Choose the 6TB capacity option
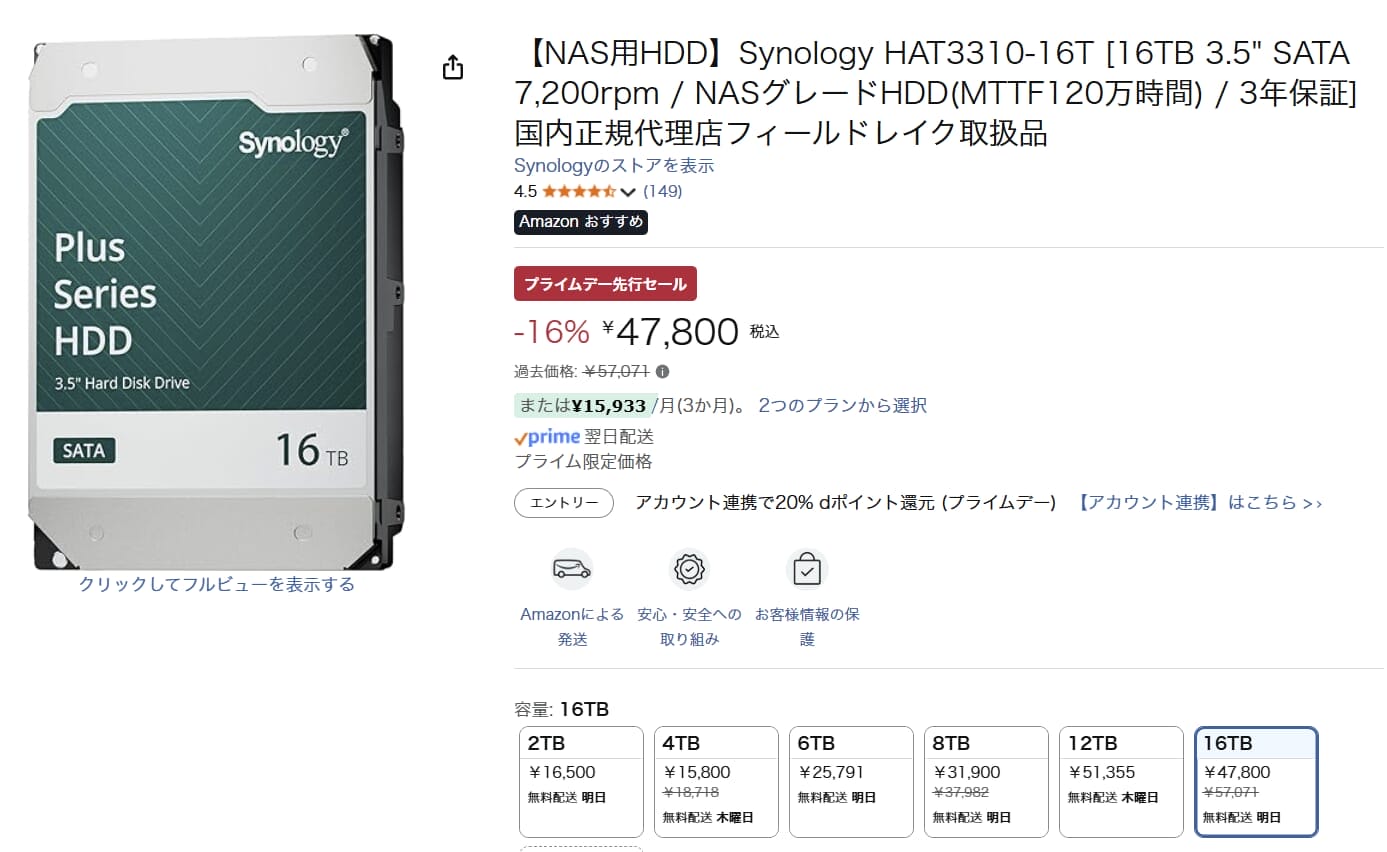This screenshot has width=1387, height=852. click(851, 782)
